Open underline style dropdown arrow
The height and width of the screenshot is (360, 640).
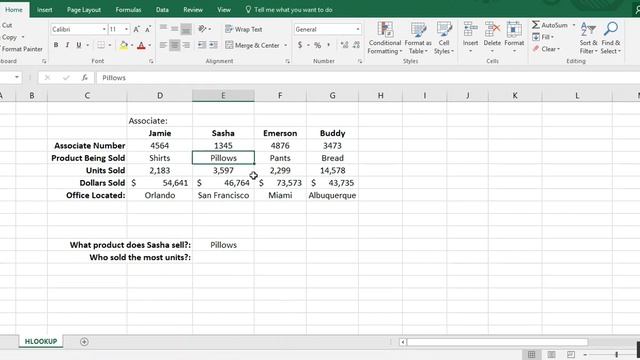coord(87,45)
